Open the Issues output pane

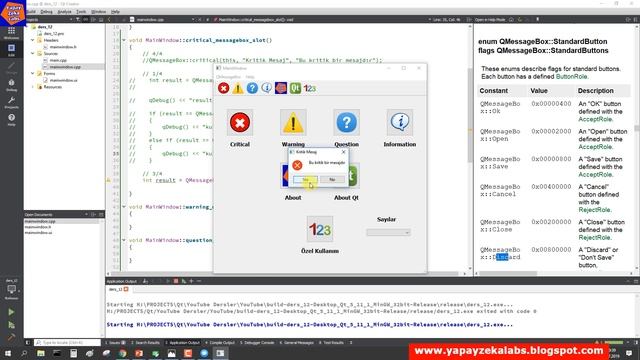[115, 343]
